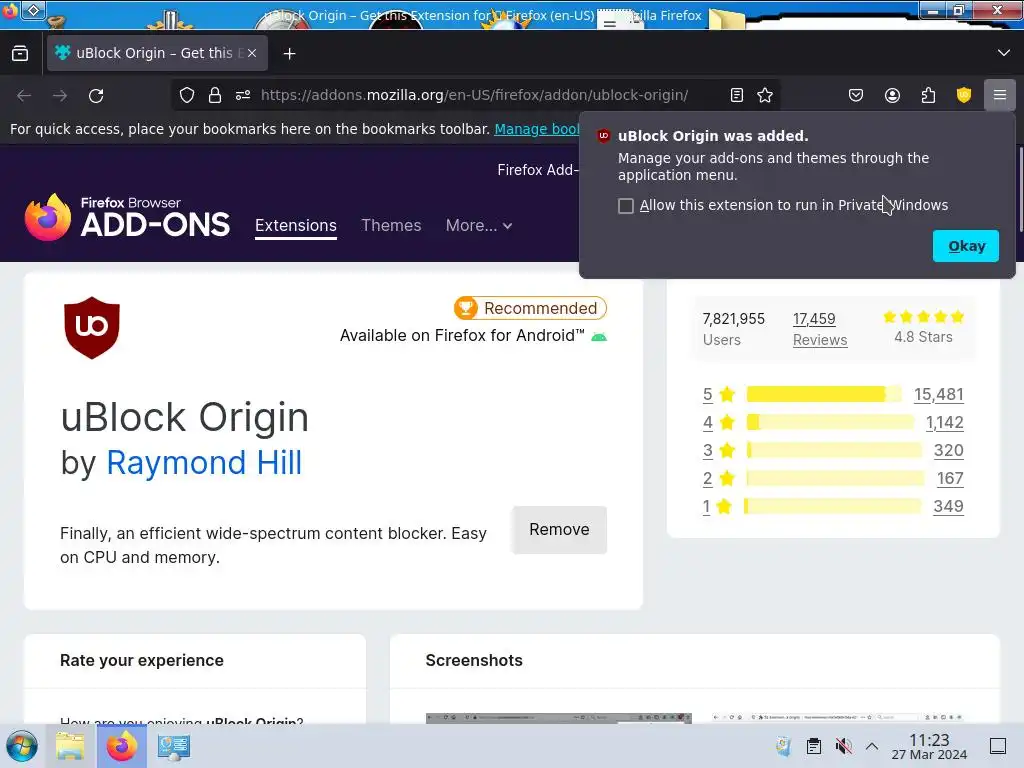Select the Themes tab
The width and height of the screenshot is (1024, 768).
tap(391, 225)
